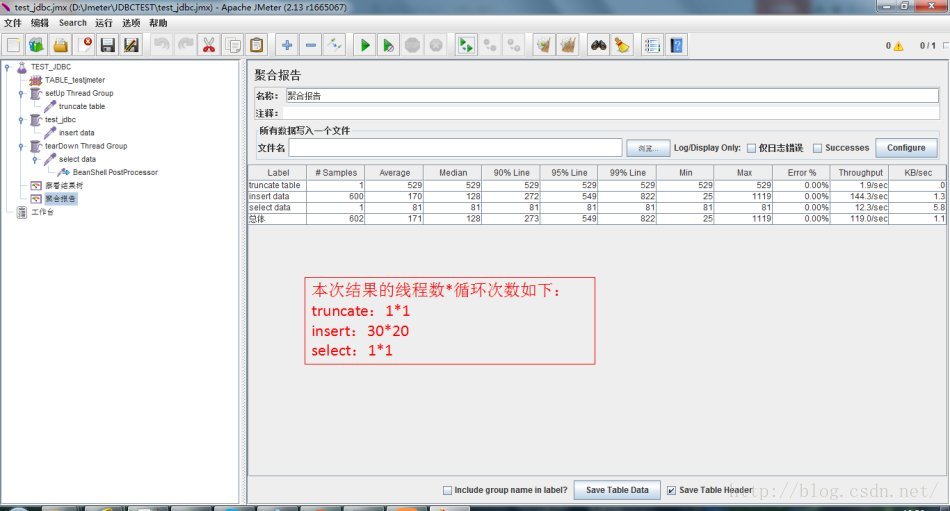
Task: Click the Label column header
Action: pyautogui.click(x=277, y=173)
